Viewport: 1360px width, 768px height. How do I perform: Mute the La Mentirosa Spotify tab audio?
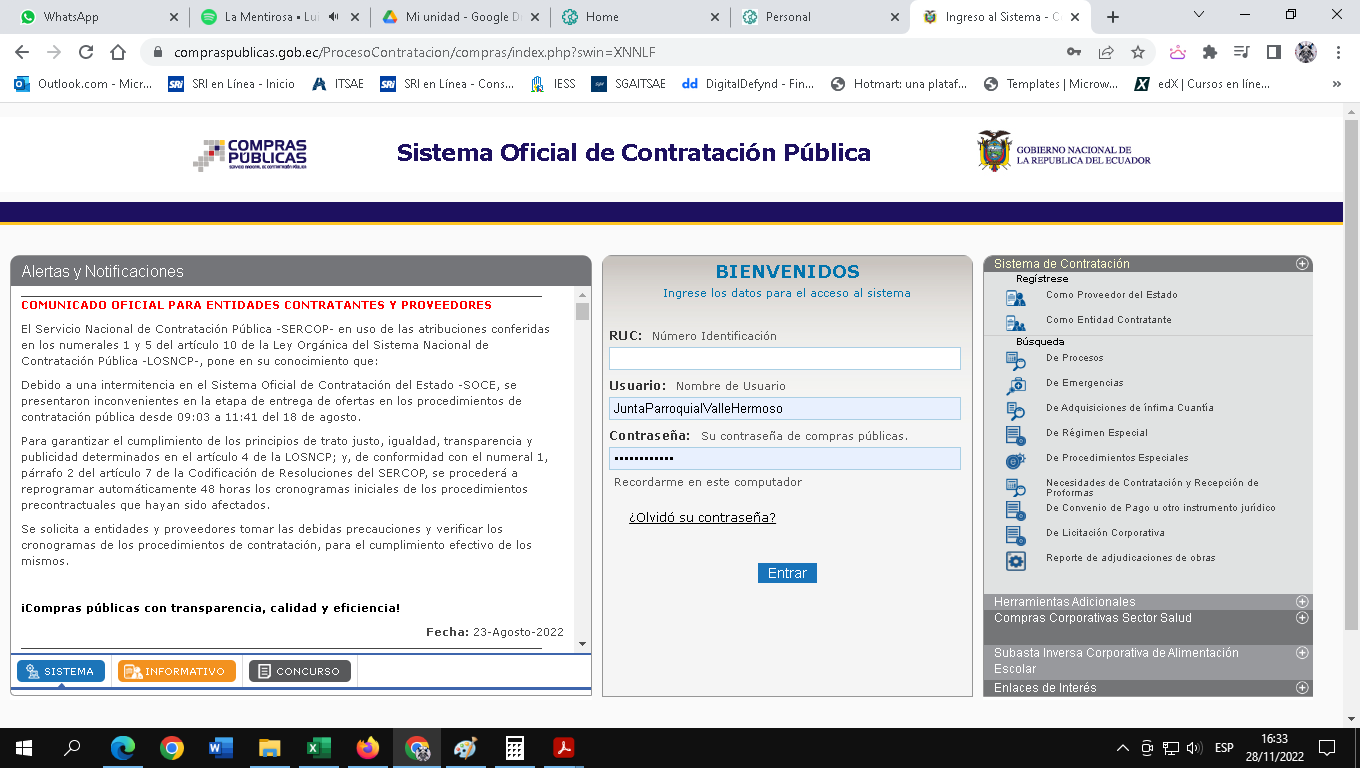pos(333,17)
